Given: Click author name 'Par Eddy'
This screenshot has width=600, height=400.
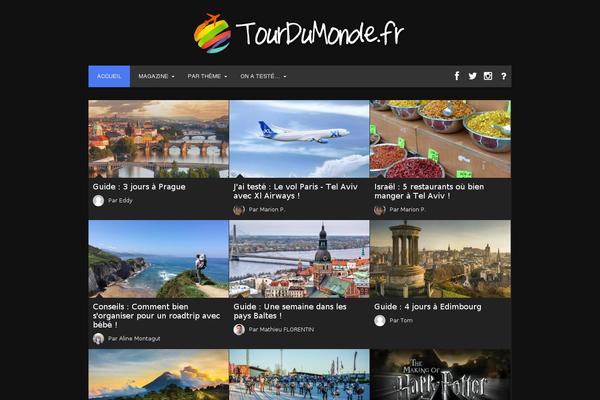Looking at the screenshot, I should (x=120, y=201).
